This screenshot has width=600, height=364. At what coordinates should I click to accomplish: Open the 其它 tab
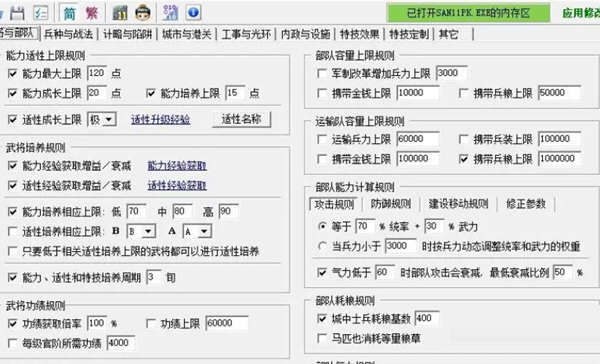coord(448,34)
